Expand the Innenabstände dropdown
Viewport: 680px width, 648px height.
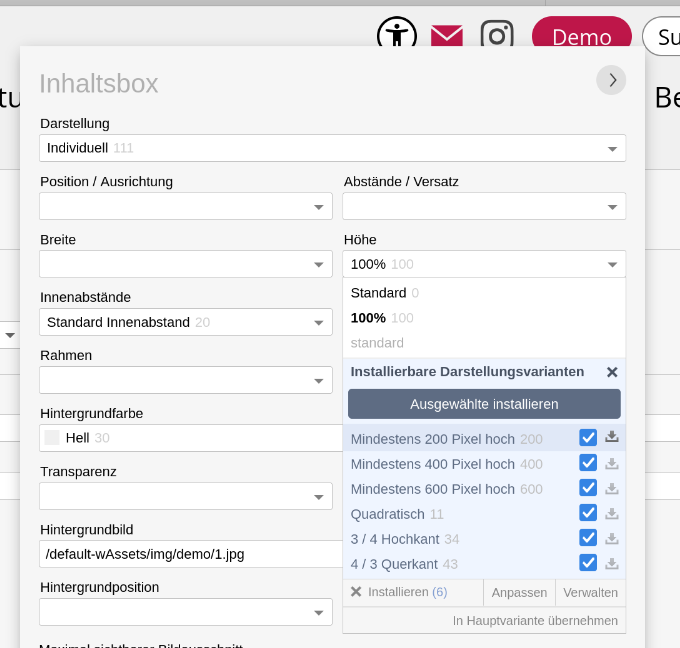(x=186, y=322)
